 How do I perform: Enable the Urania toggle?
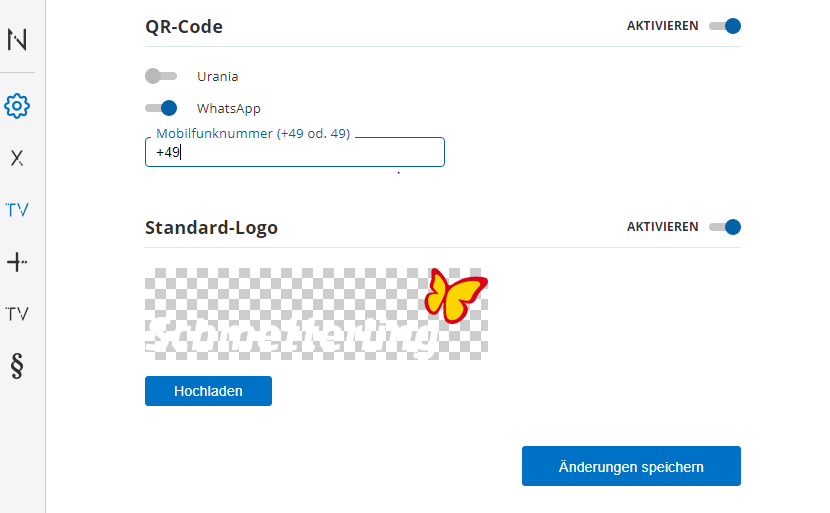[x=160, y=76]
